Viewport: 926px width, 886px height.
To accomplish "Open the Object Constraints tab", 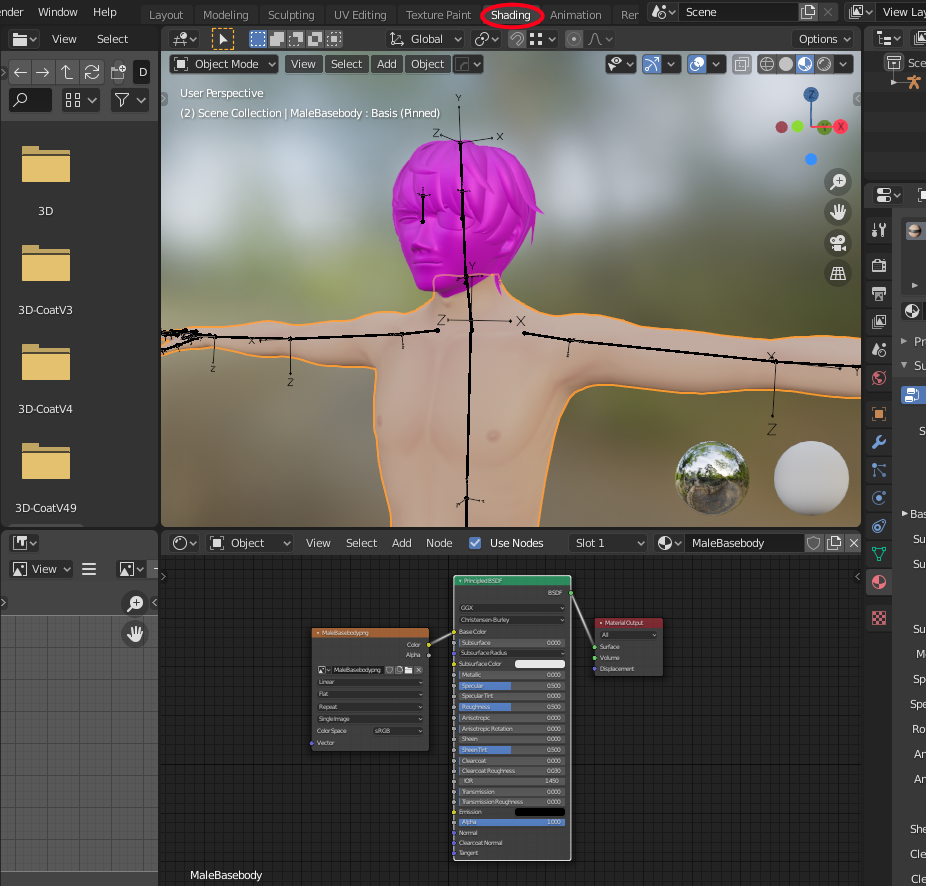I will click(x=879, y=526).
